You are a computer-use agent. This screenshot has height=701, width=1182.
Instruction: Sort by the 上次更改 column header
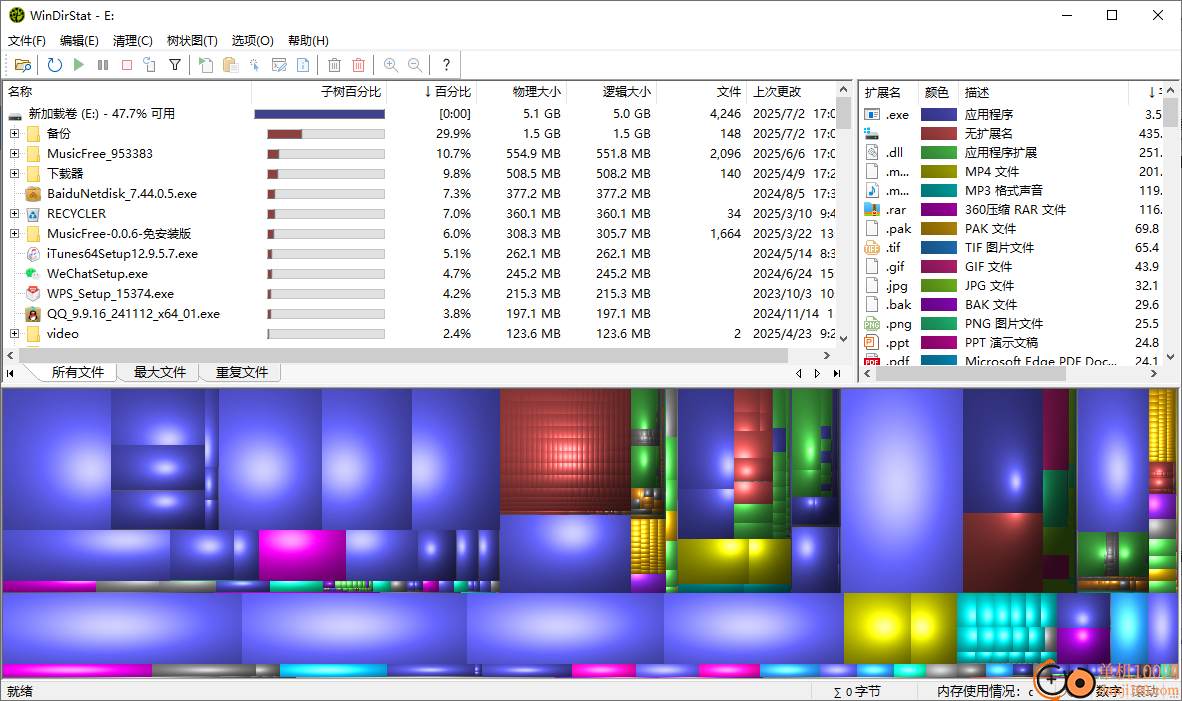coord(791,92)
